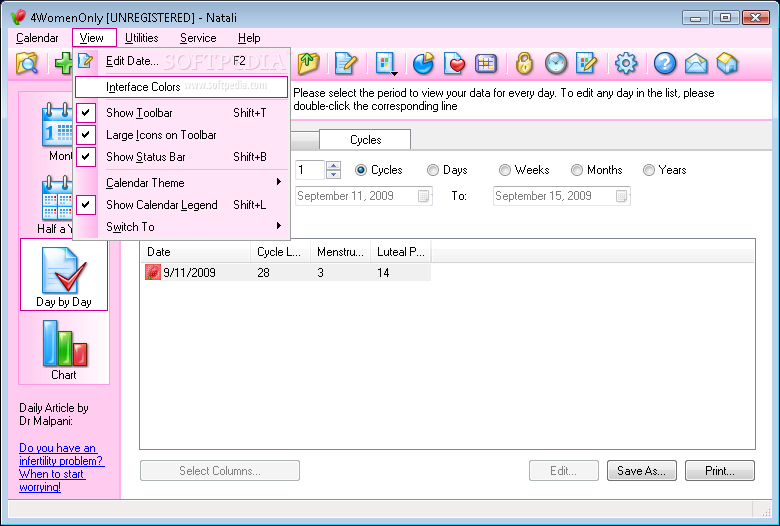The height and width of the screenshot is (526, 780).
Task: Expand the Calendar Theme submenu
Action: pyautogui.click(x=181, y=183)
